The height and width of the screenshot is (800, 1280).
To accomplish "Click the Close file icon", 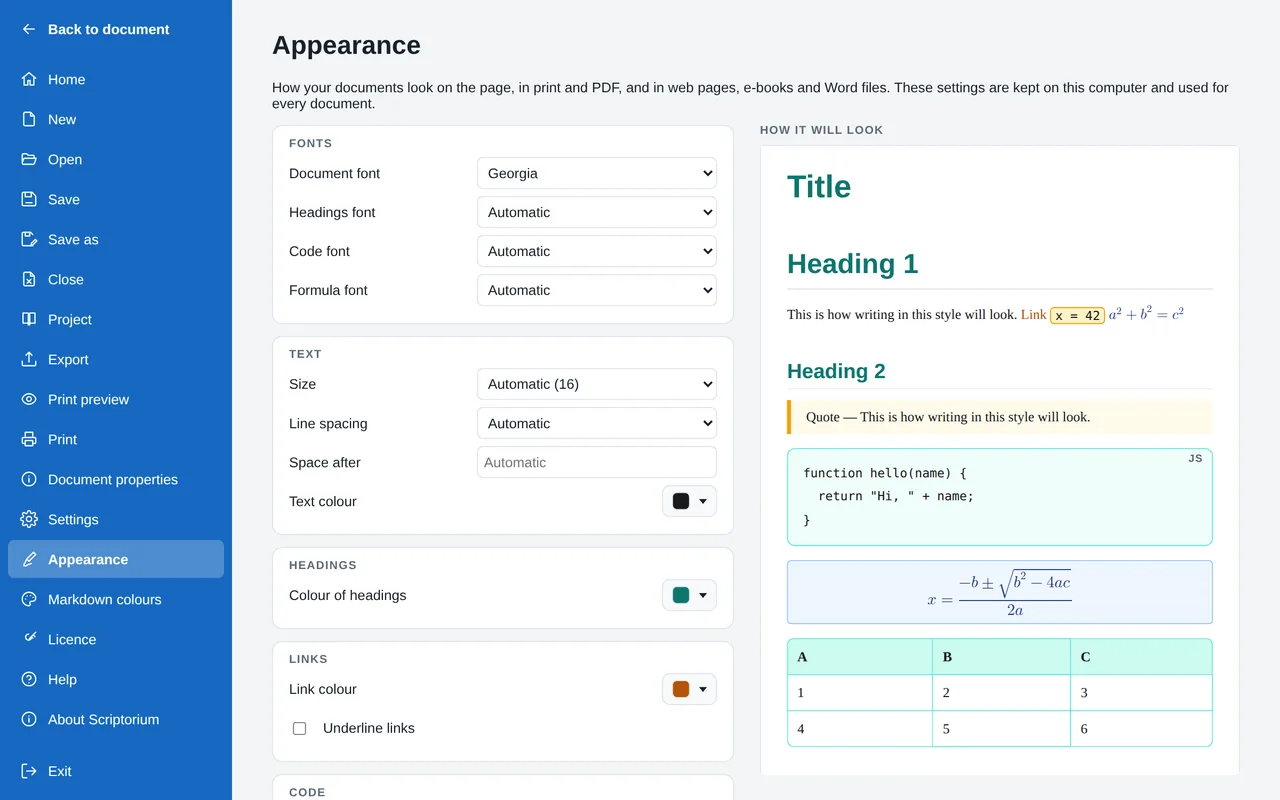I will pos(29,279).
